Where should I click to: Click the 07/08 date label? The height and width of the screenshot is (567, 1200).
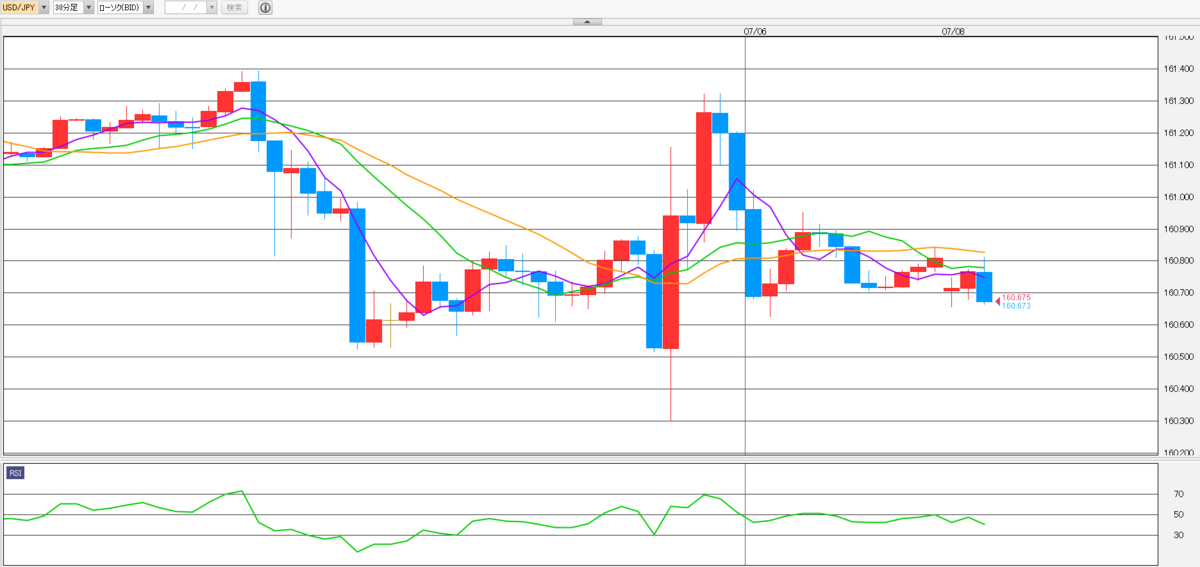click(x=953, y=31)
